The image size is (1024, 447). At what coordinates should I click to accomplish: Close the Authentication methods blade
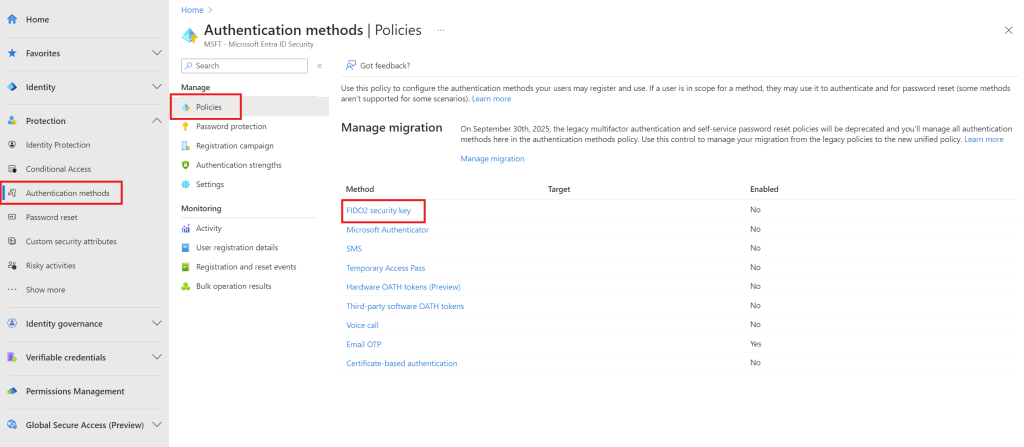(1007, 32)
